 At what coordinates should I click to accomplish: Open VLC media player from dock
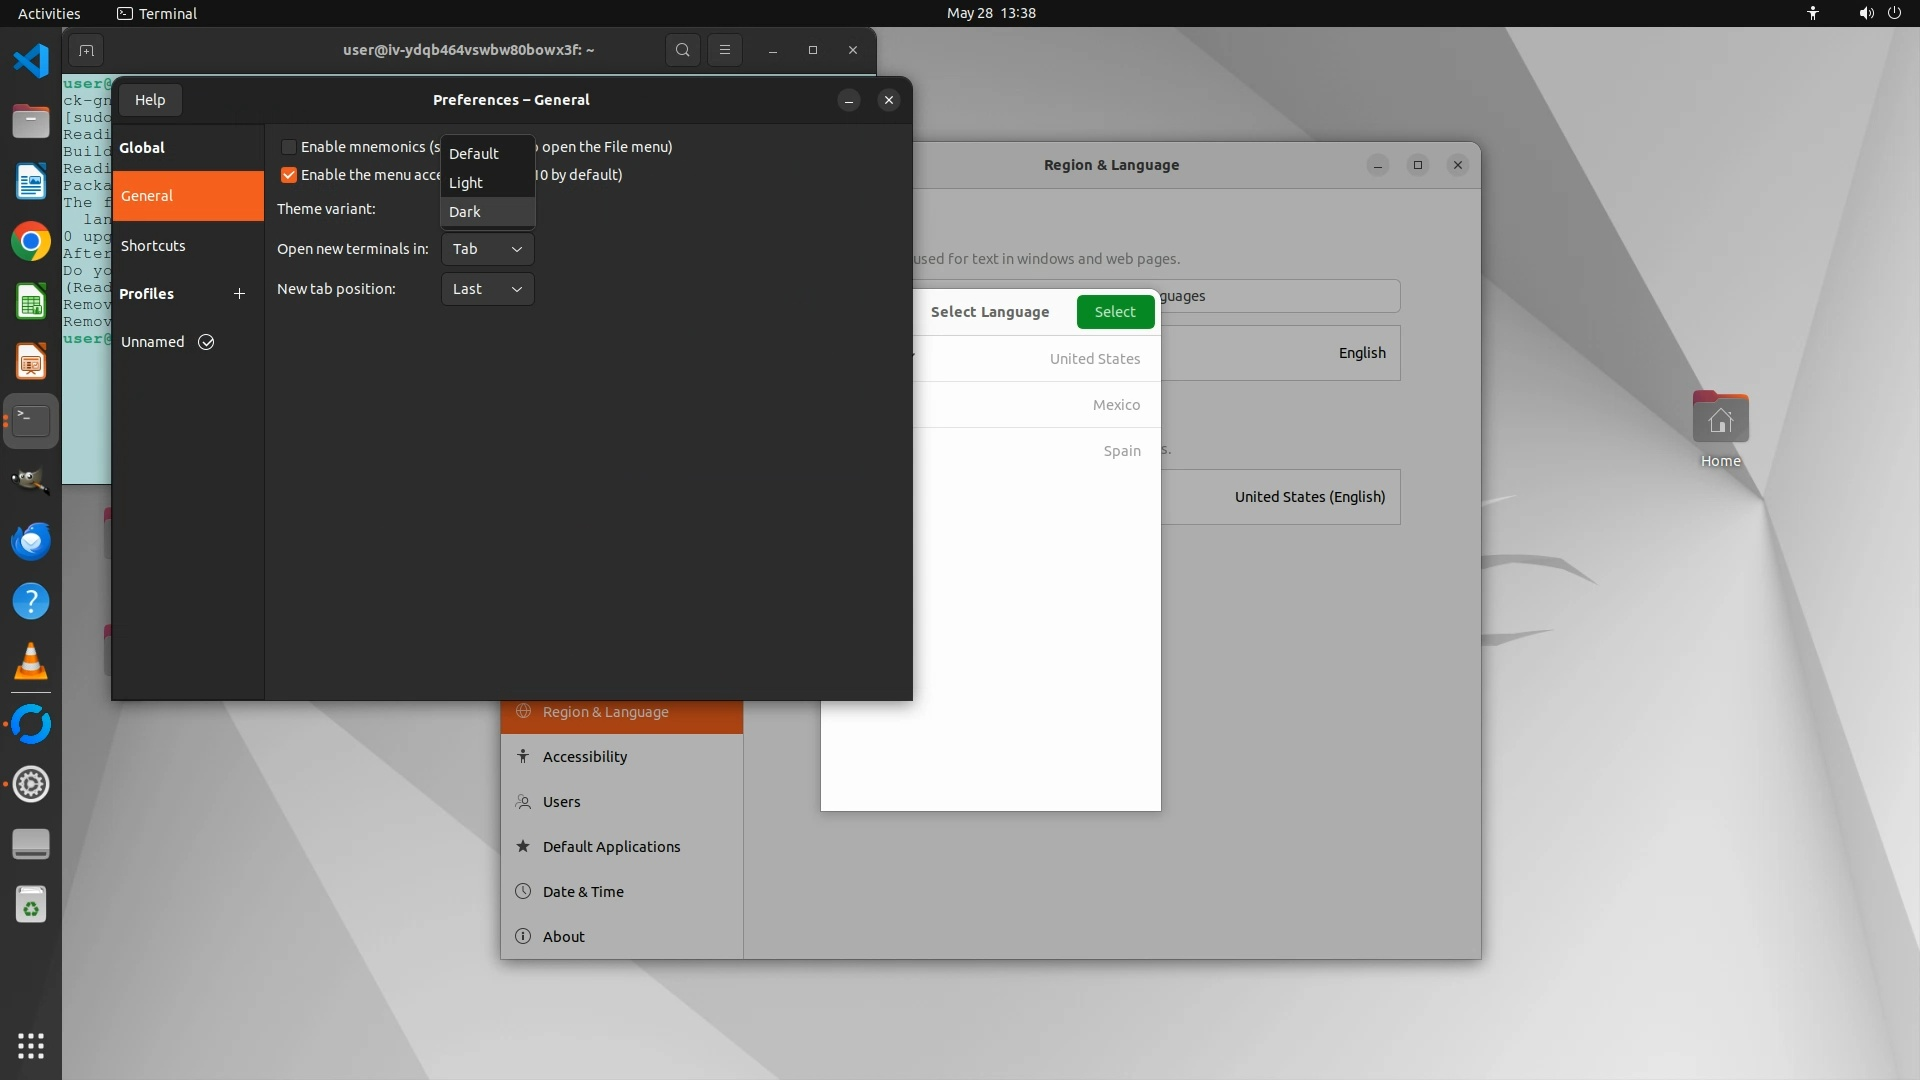[31, 661]
